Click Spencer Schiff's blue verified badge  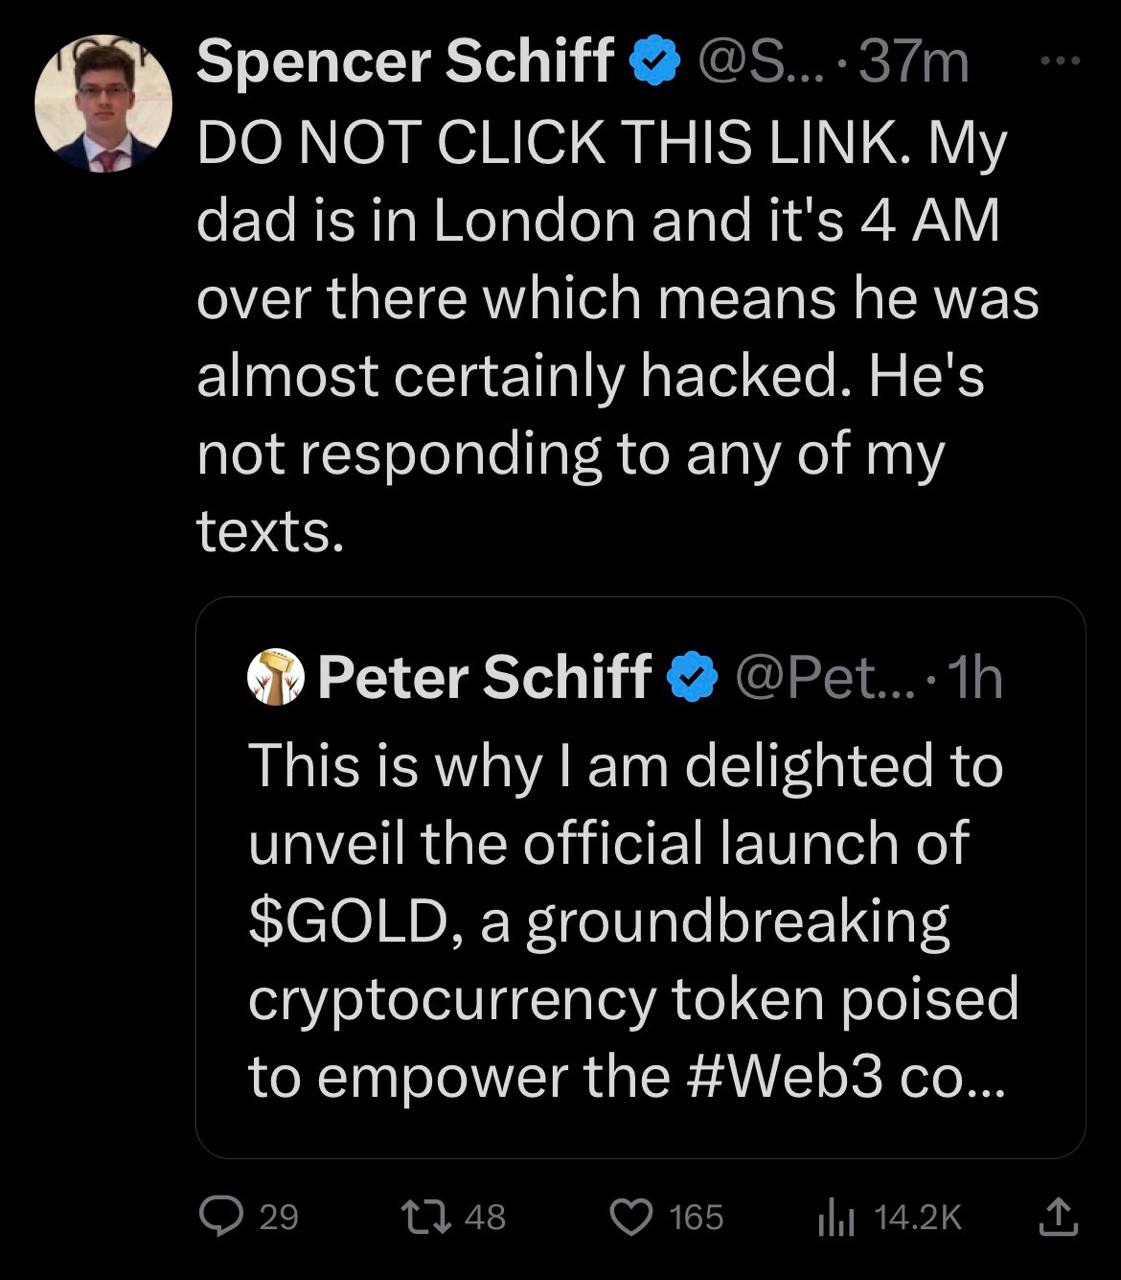[655, 63]
